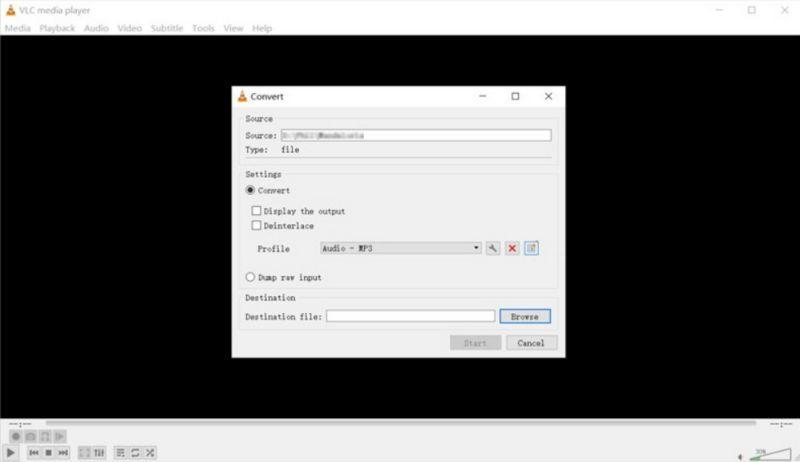The width and height of the screenshot is (800, 462).
Task: Skip to next media track
Action: point(63,452)
